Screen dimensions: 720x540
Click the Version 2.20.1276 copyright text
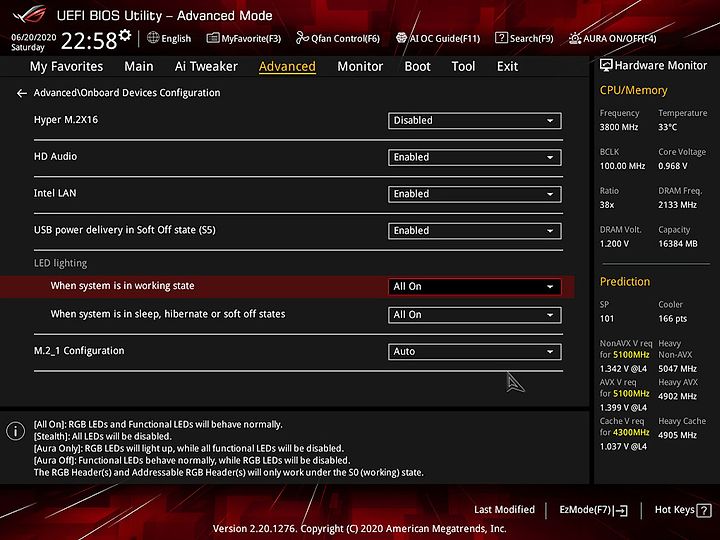360,529
